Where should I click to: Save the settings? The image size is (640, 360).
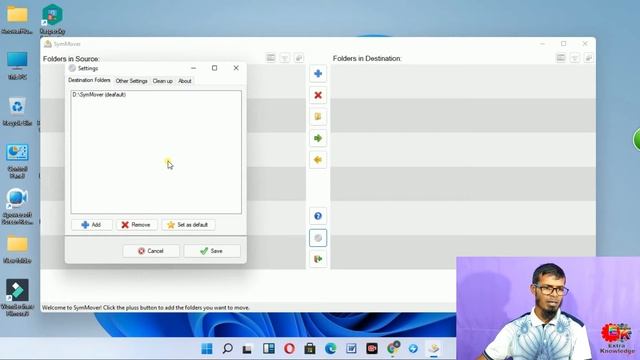click(212, 251)
